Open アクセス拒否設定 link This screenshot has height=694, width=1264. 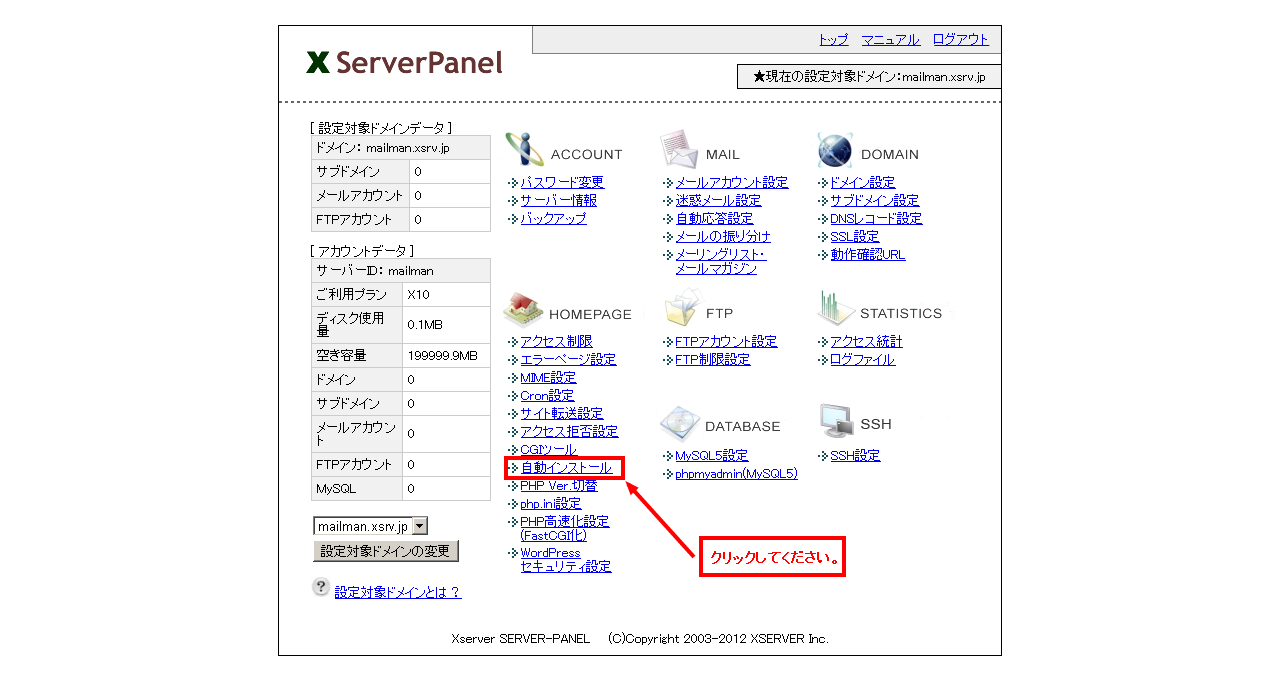coord(569,431)
